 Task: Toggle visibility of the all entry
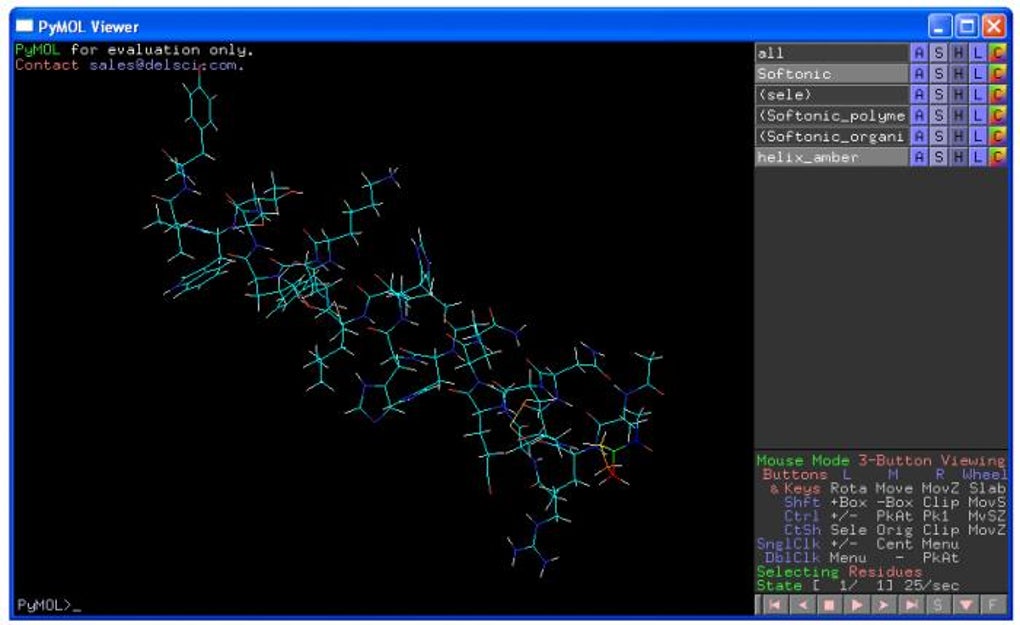click(x=831, y=53)
